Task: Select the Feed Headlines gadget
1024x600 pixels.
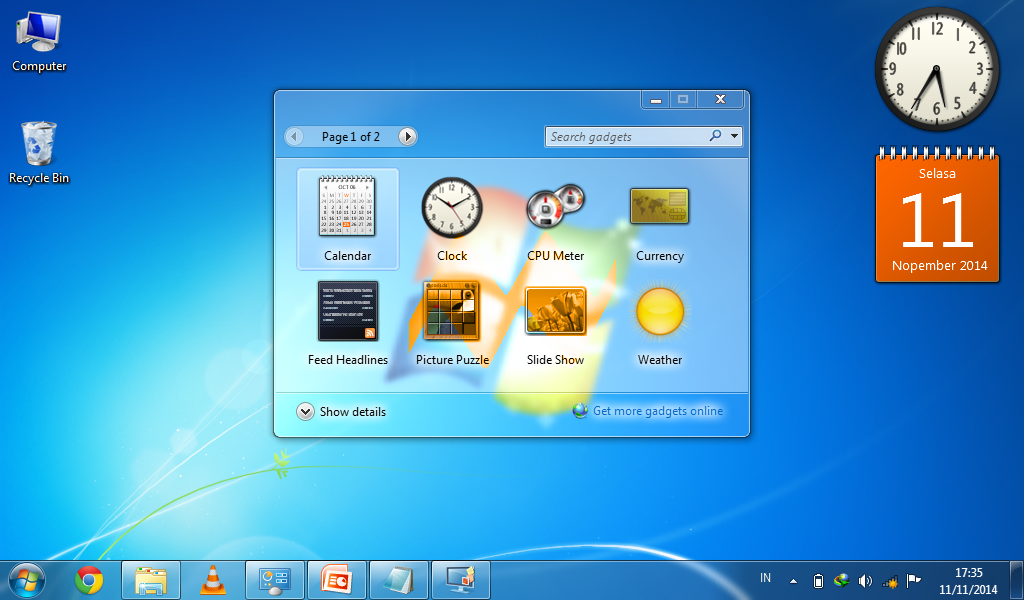Action: (347, 323)
